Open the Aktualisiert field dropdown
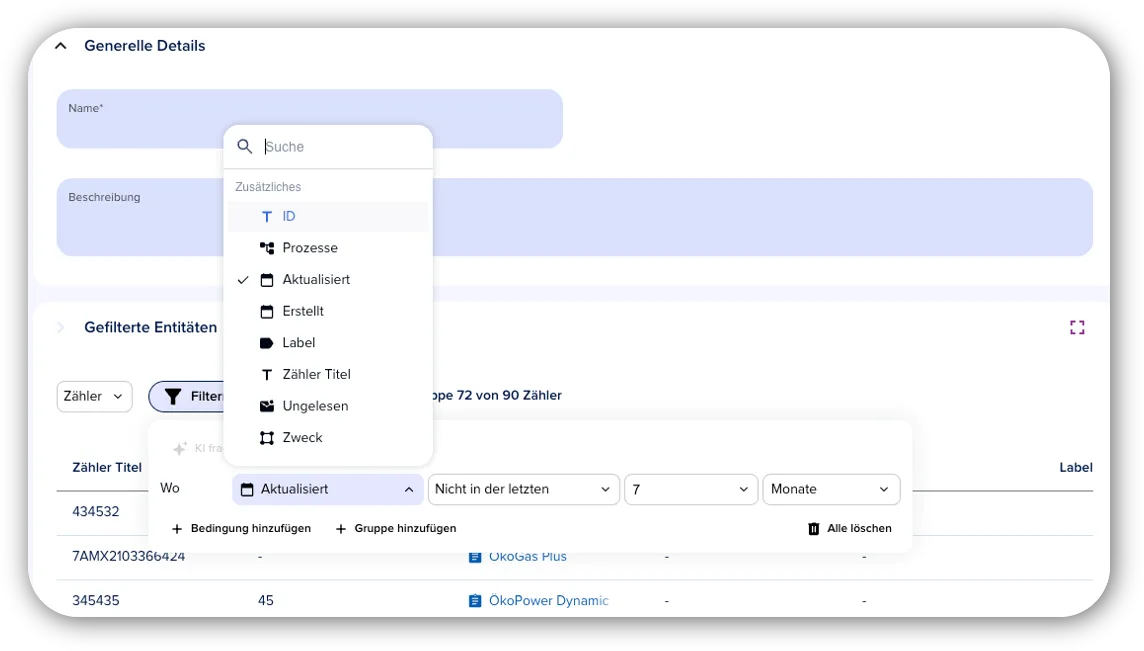Image resolution: width=1144 pixels, height=651 pixels. click(x=328, y=490)
